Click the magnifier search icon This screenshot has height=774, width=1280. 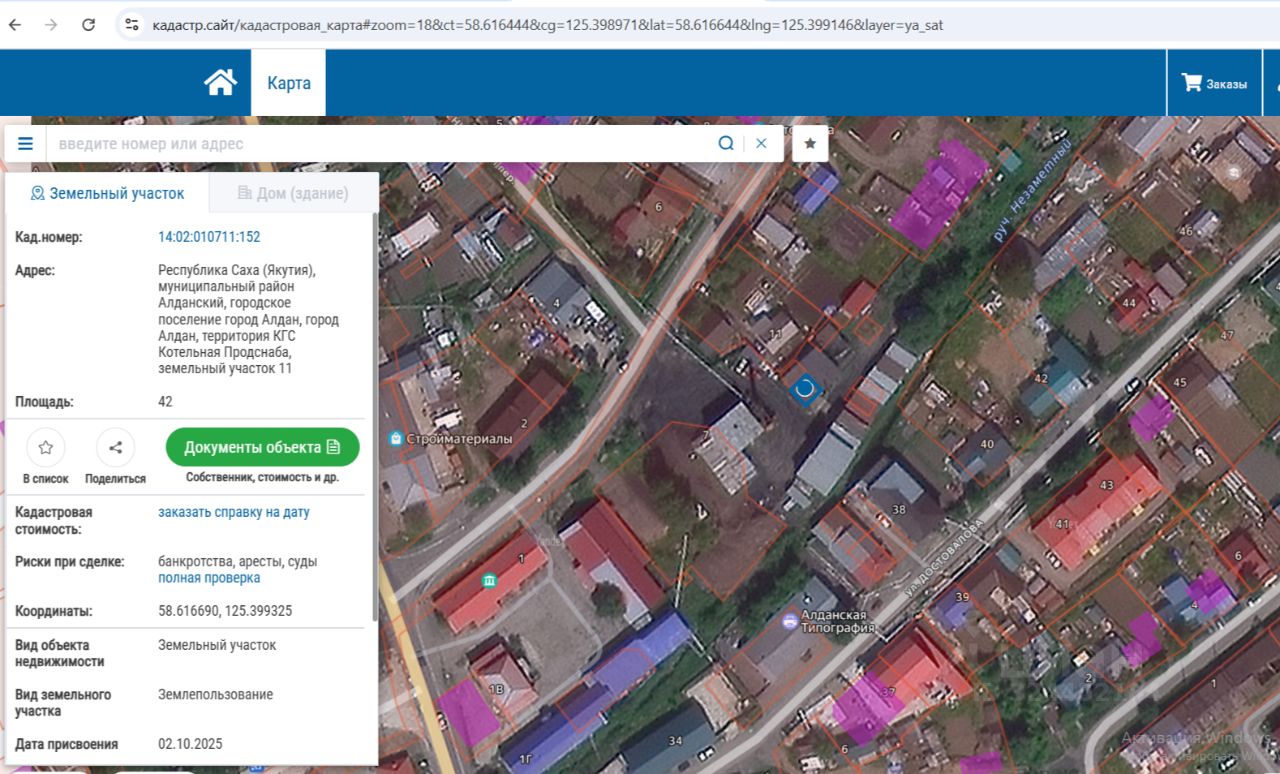pyautogui.click(x=726, y=143)
